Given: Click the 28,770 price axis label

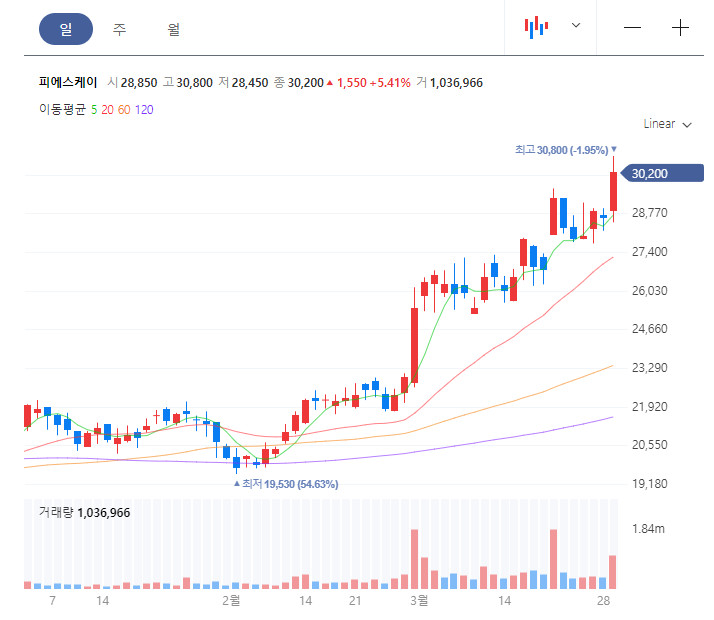Looking at the screenshot, I should (x=649, y=213).
